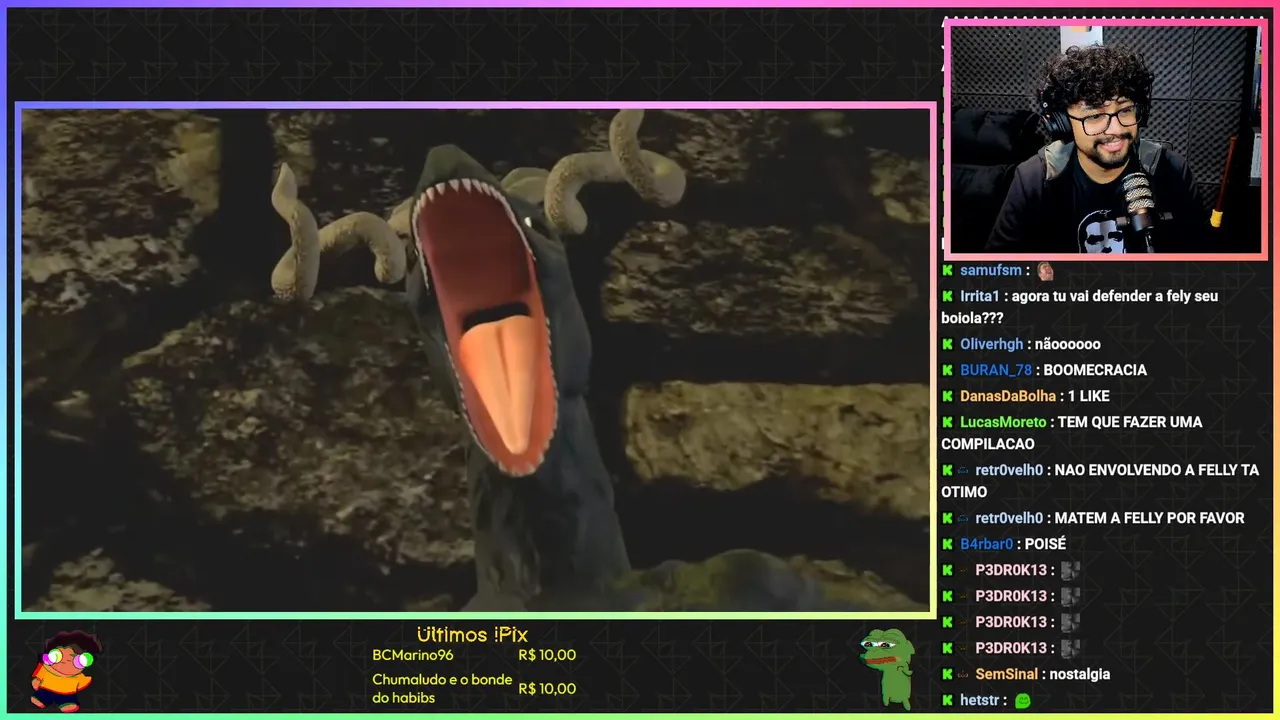Image resolution: width=1280 pixels, height=720 pixels.
Task: Open Oliverhgh's profile from chat
Action: [994, 344]
